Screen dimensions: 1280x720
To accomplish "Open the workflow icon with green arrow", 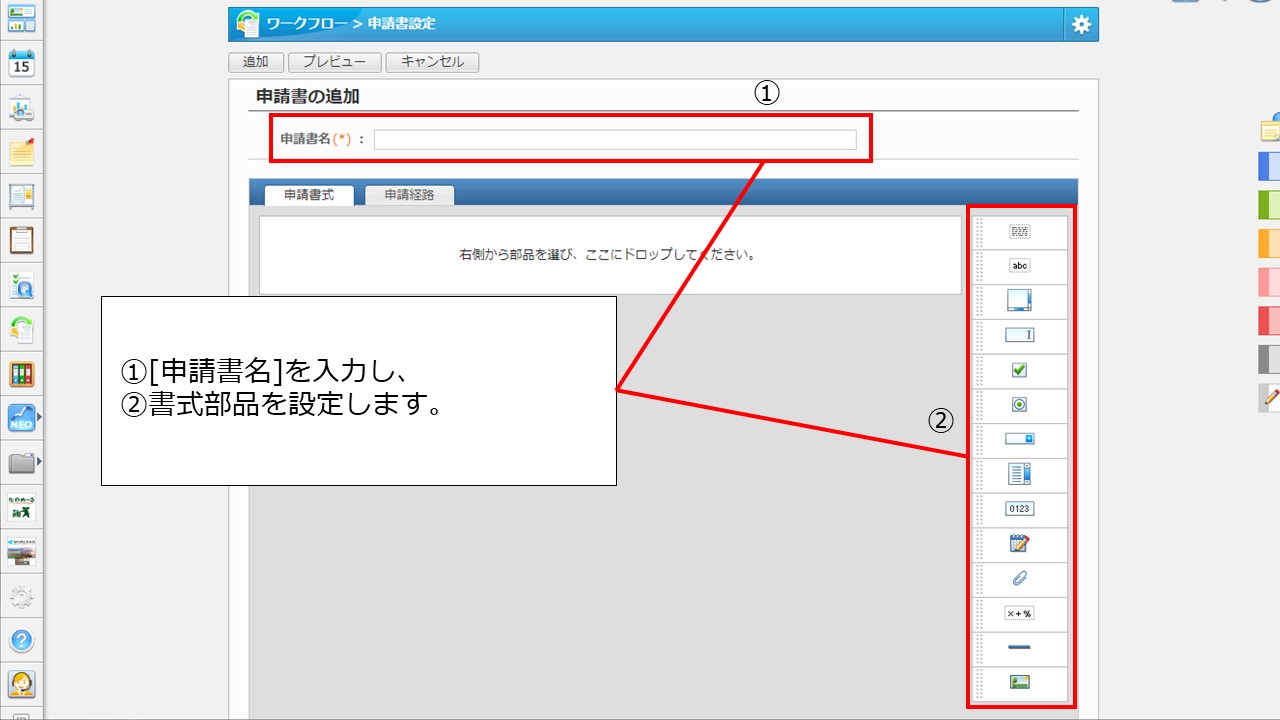I will click(22, 328).
